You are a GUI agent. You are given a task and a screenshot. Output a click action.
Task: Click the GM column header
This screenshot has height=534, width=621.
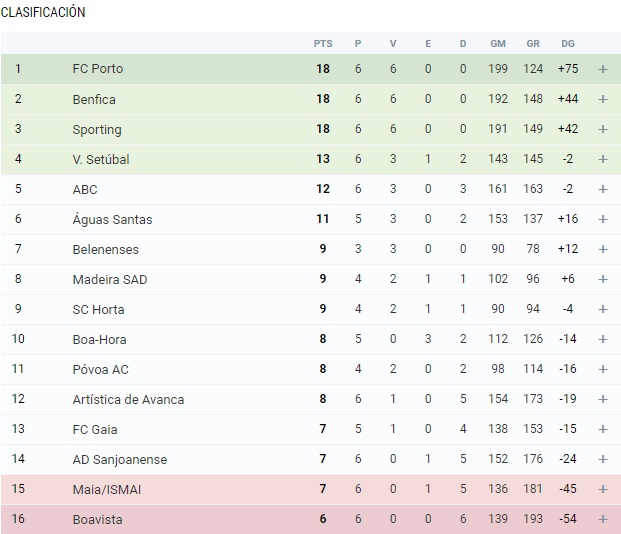click(498, 43)
